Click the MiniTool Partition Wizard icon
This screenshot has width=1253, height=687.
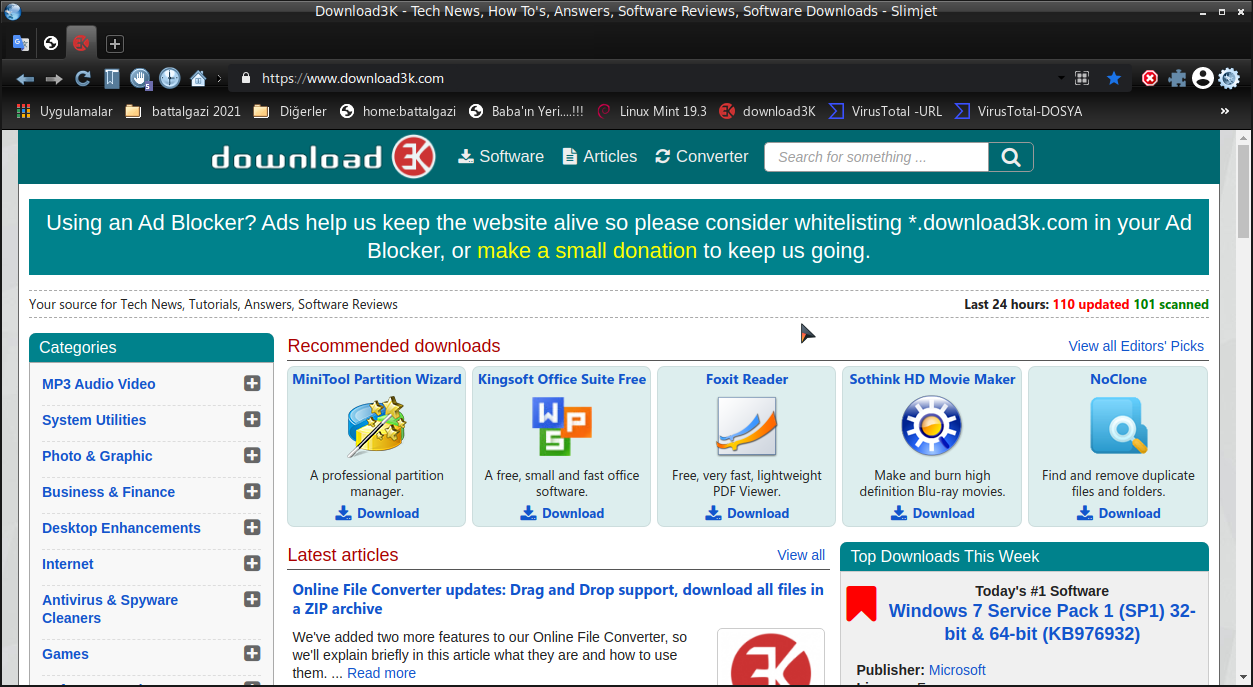point(376,427)
